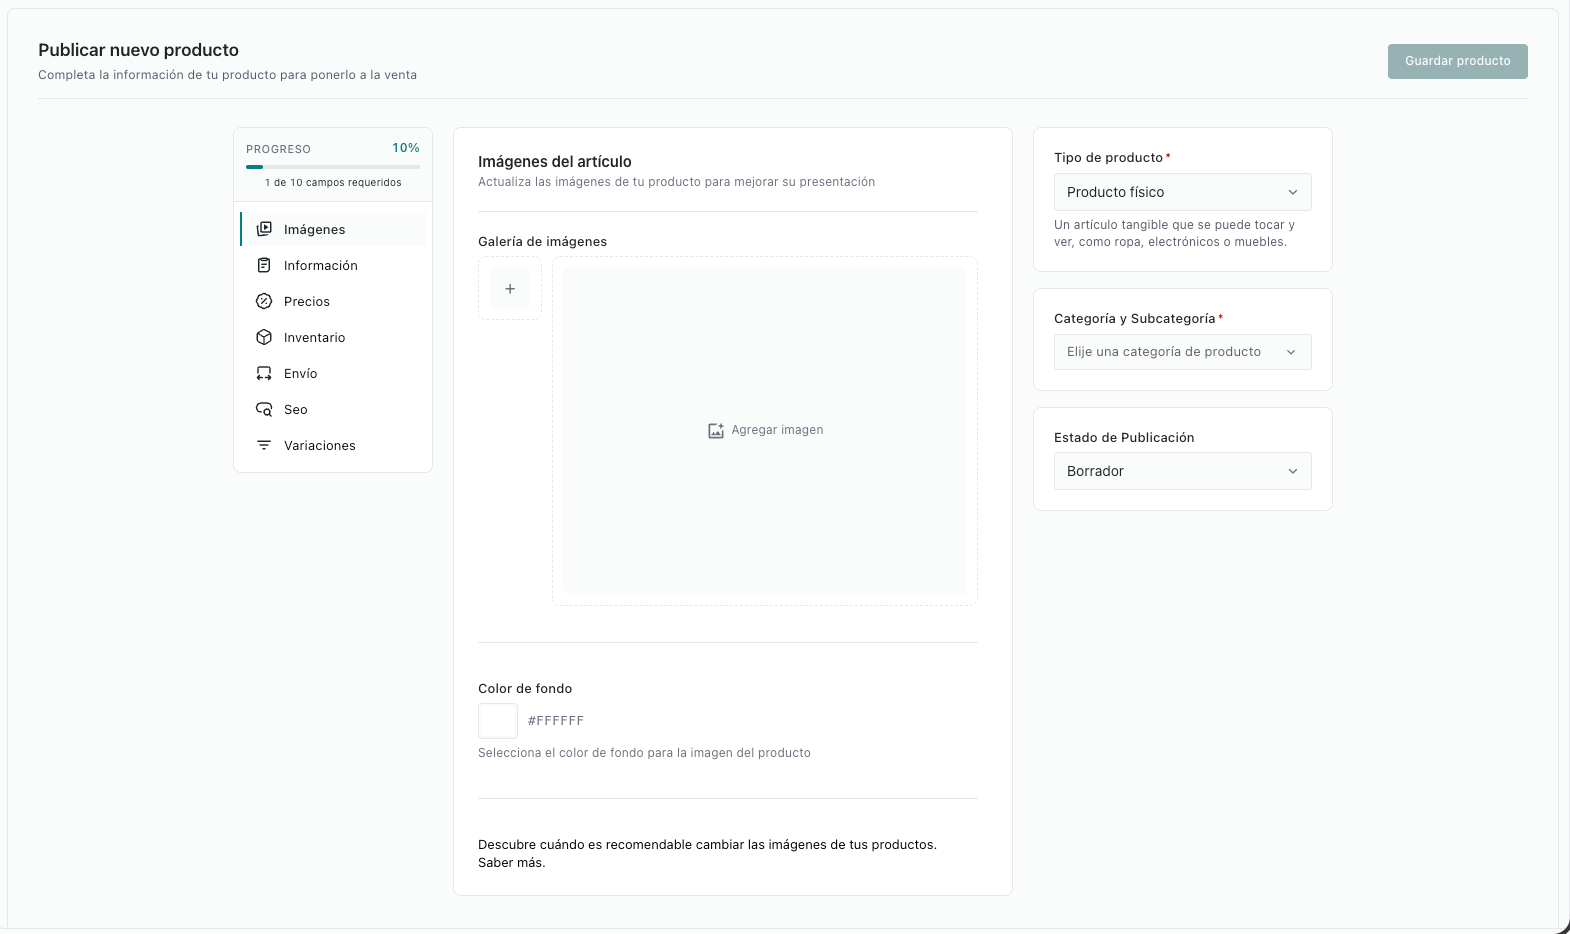Click Agregar imagen upload area
The width and height of the screenshot is (1570, 934).
pos(765,431)
